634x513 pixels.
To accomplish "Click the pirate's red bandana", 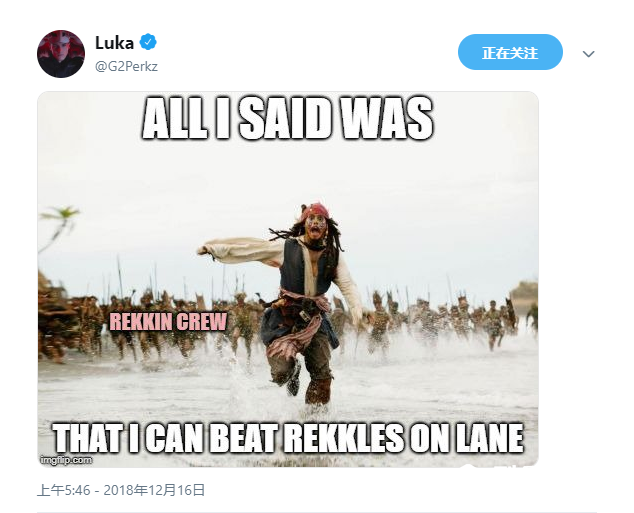I will point(316,210).
